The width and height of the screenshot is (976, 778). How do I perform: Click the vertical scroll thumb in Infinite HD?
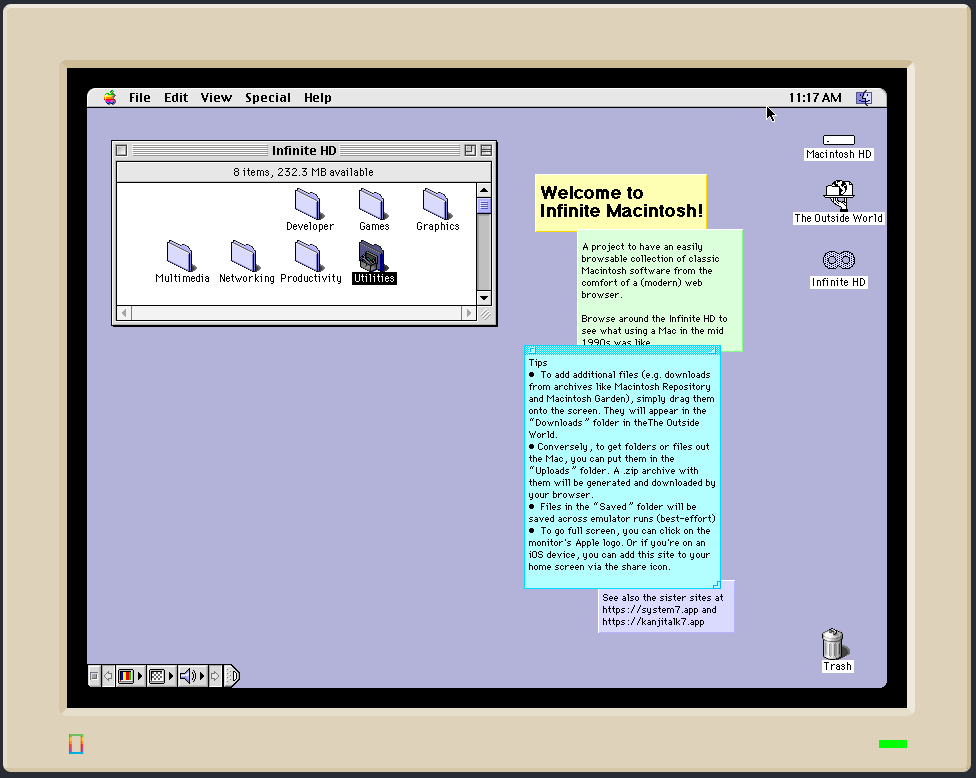tap(484, 206)
